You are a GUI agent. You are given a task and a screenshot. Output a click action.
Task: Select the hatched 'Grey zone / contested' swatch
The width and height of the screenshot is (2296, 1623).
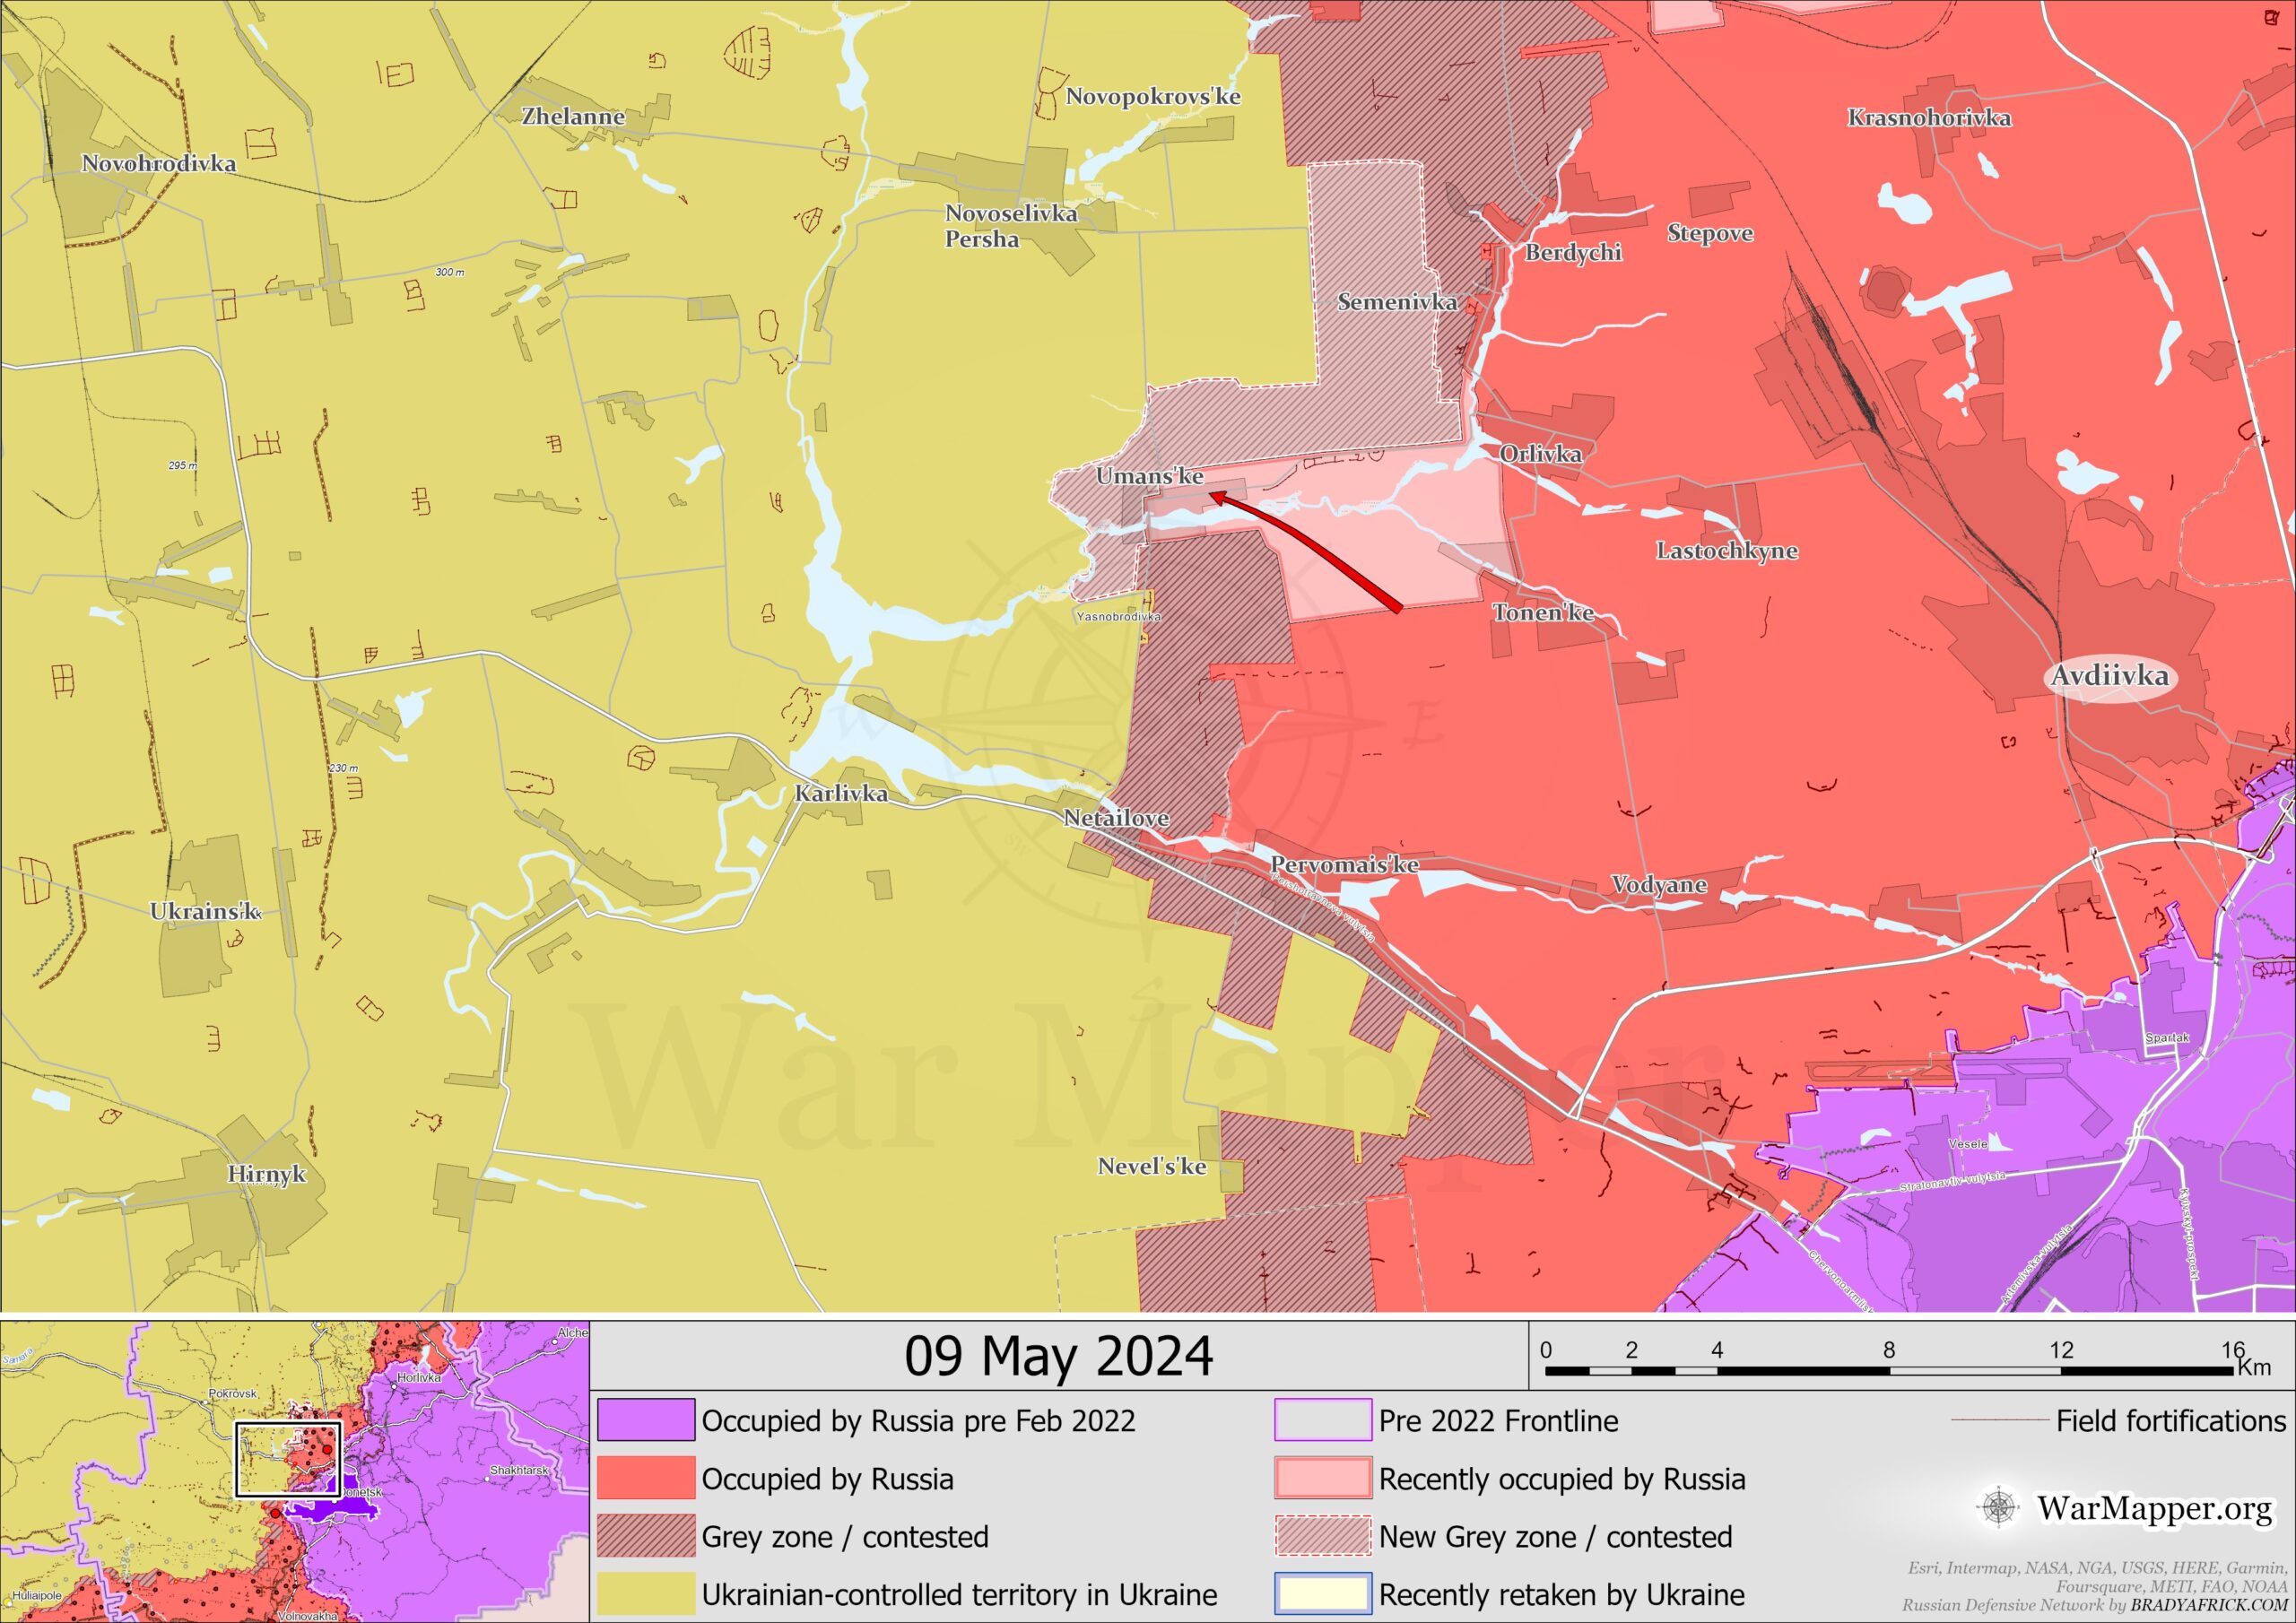tap(646, 1536)
